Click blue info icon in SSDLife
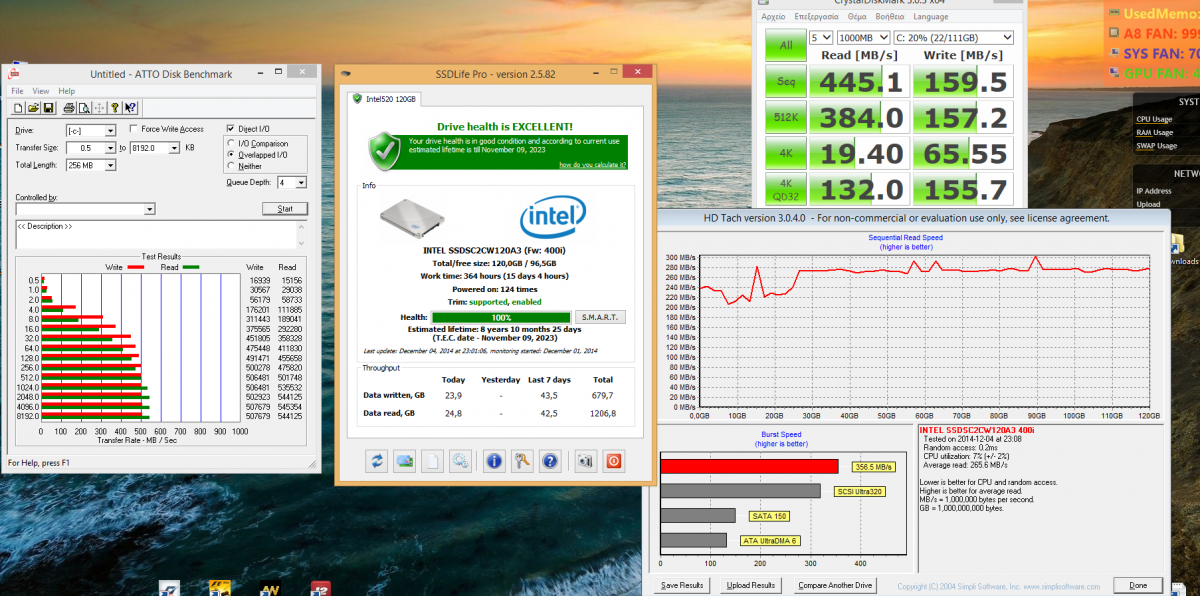1200x596 pixels. coord(494,461)
